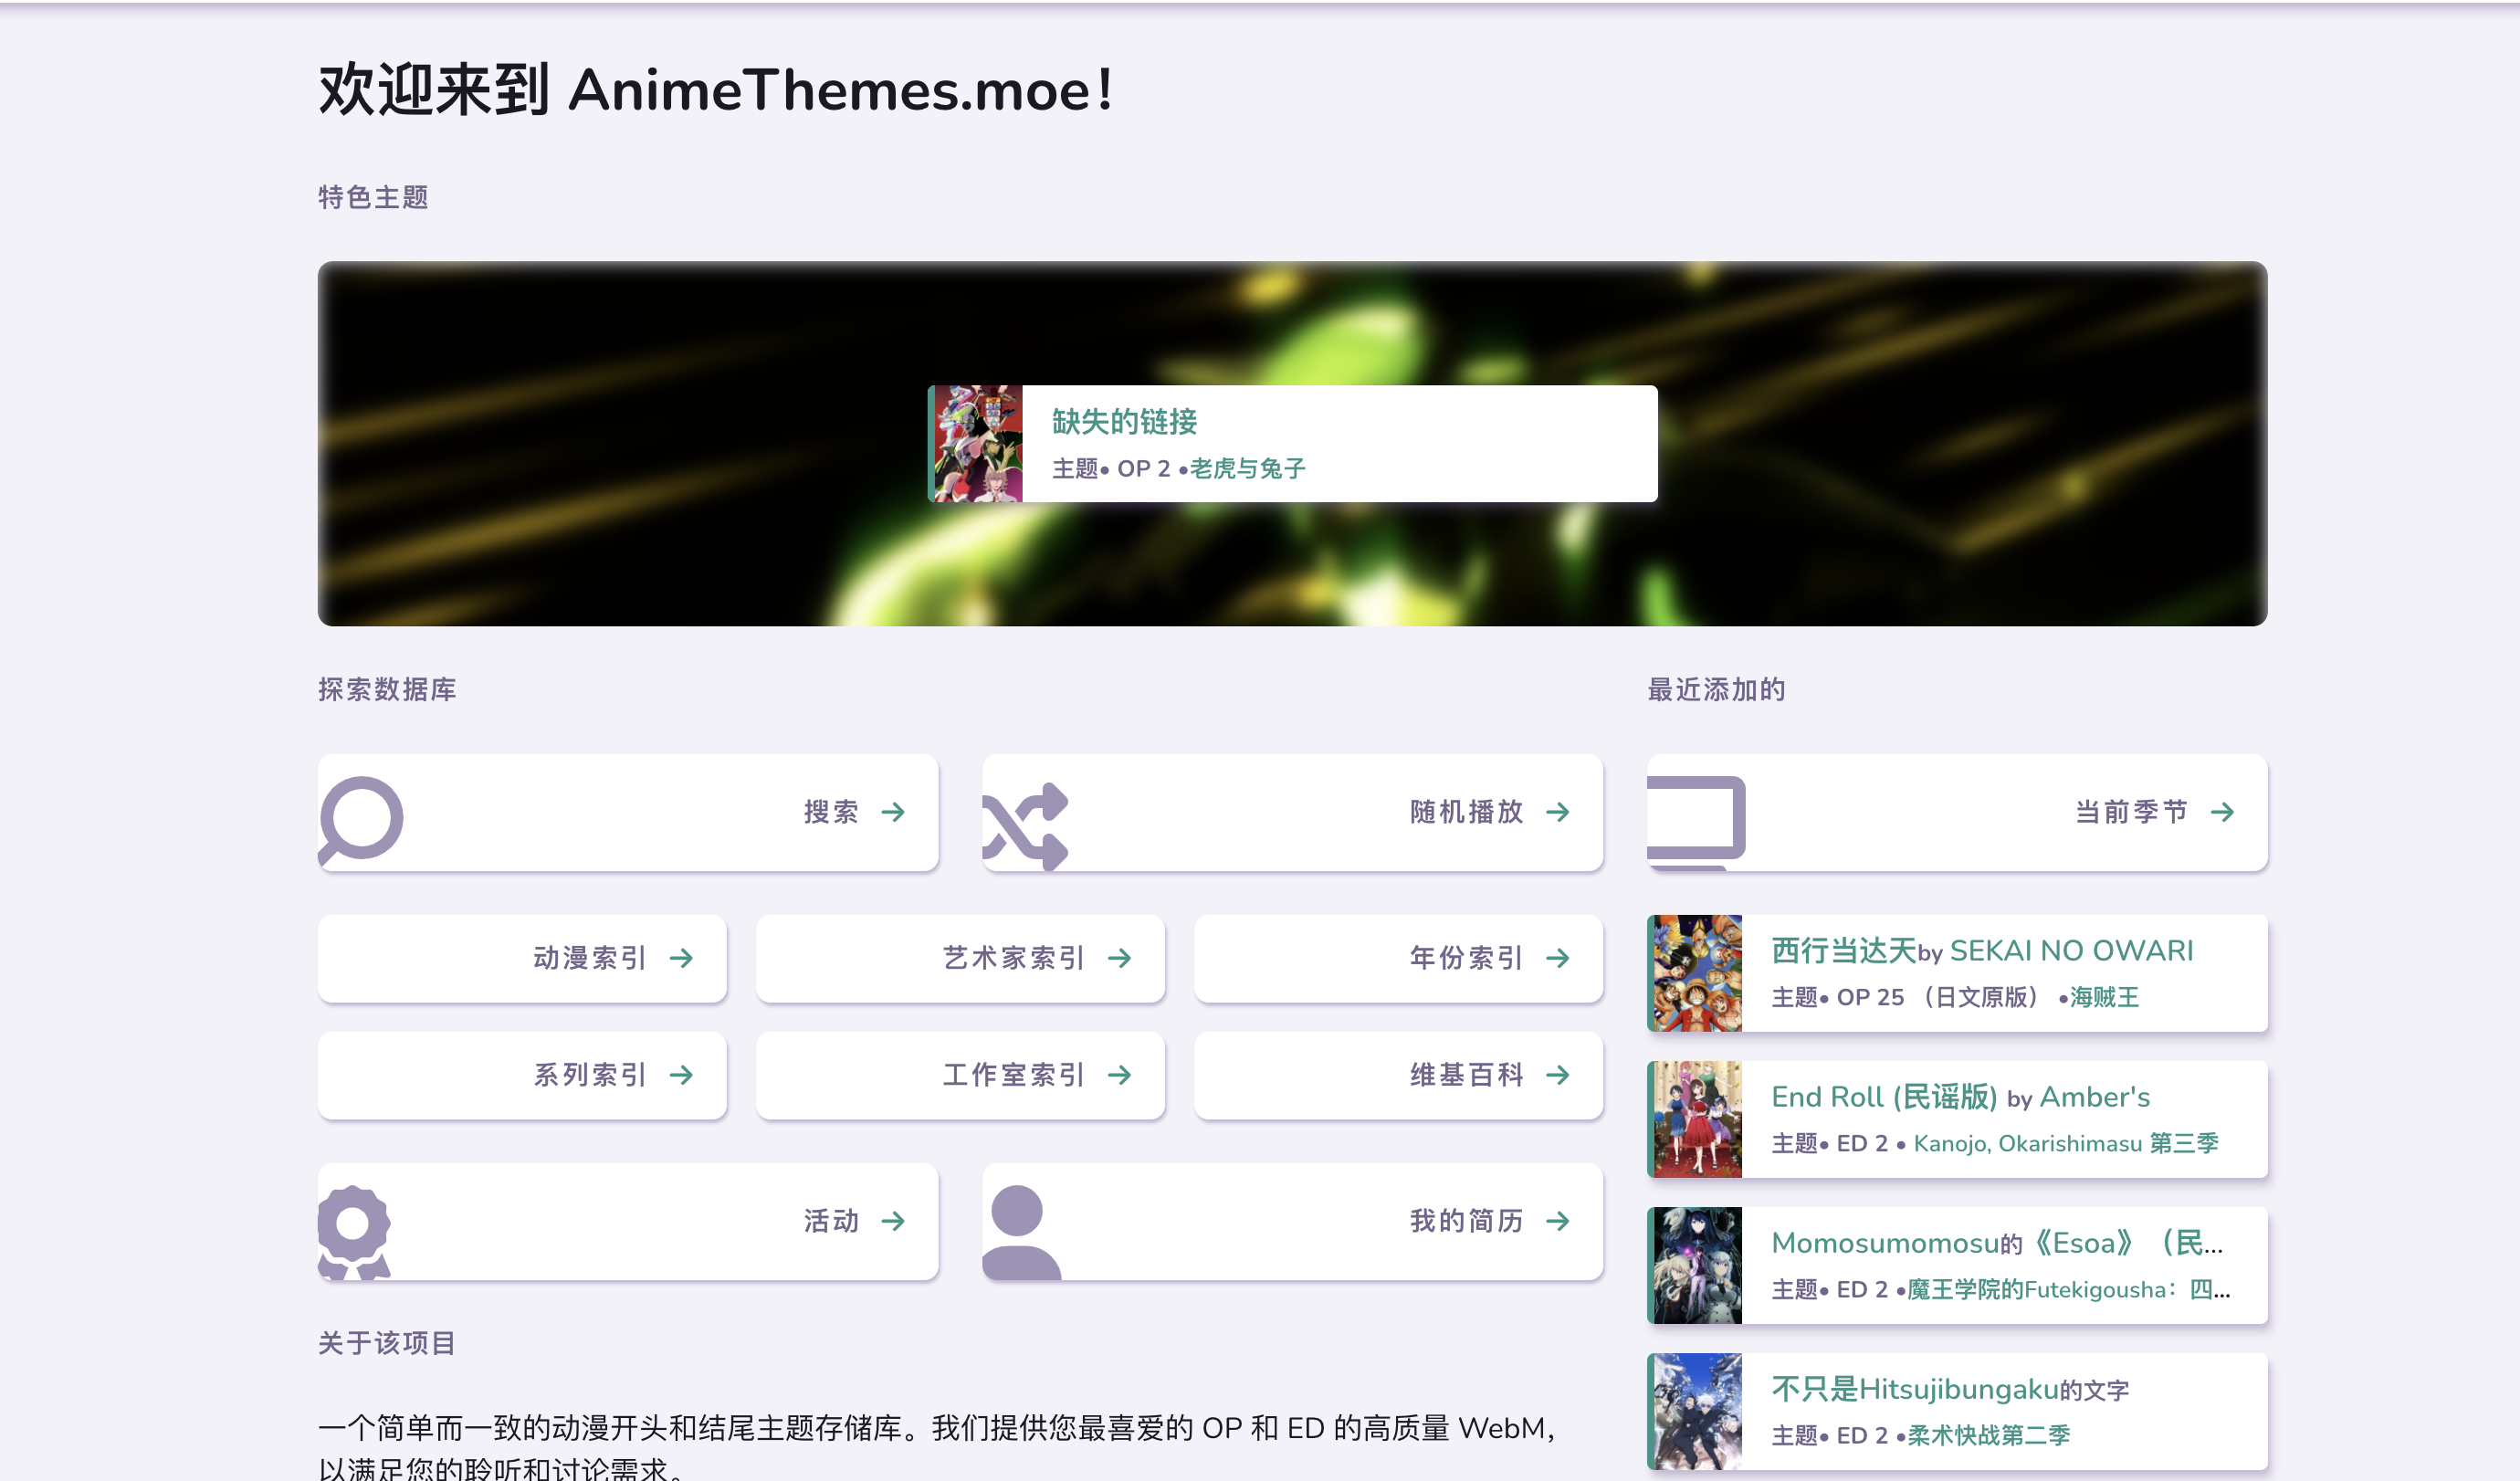Click the featured theme video banner
The width and height of the screenshot is (2520, 1481).
tap(1292, 444)
